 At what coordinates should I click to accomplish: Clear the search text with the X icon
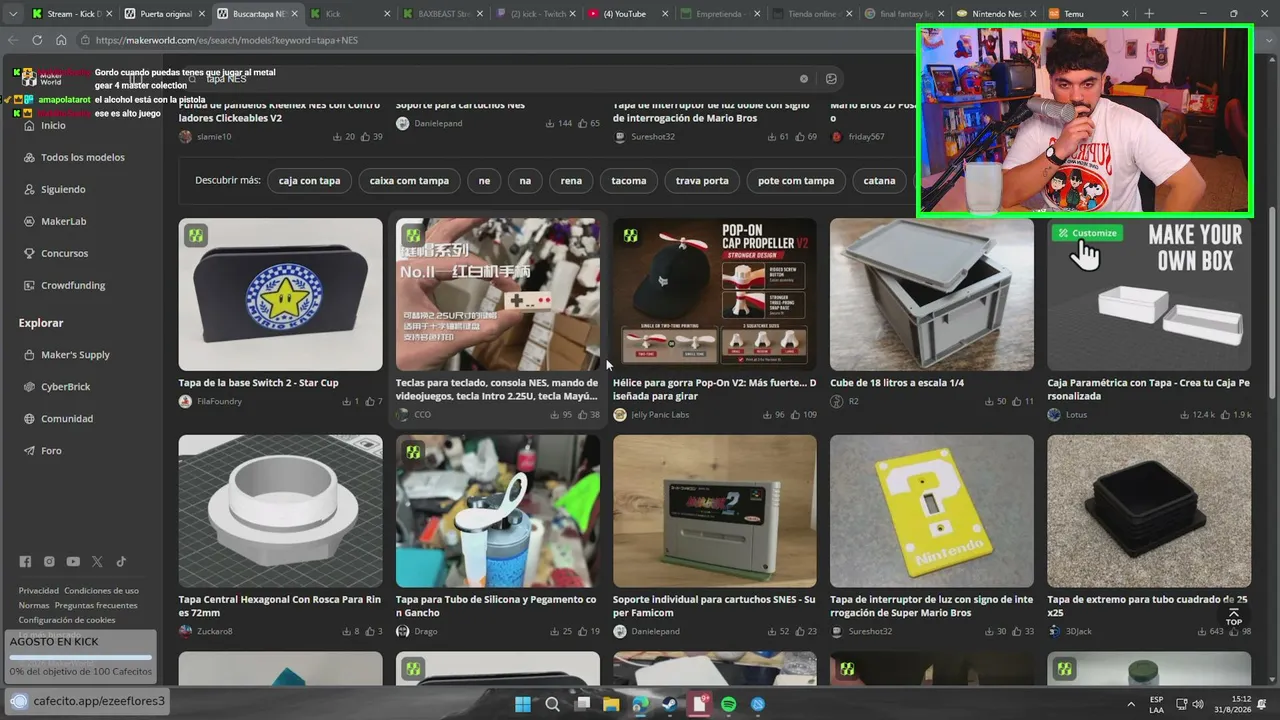point(803,79)
